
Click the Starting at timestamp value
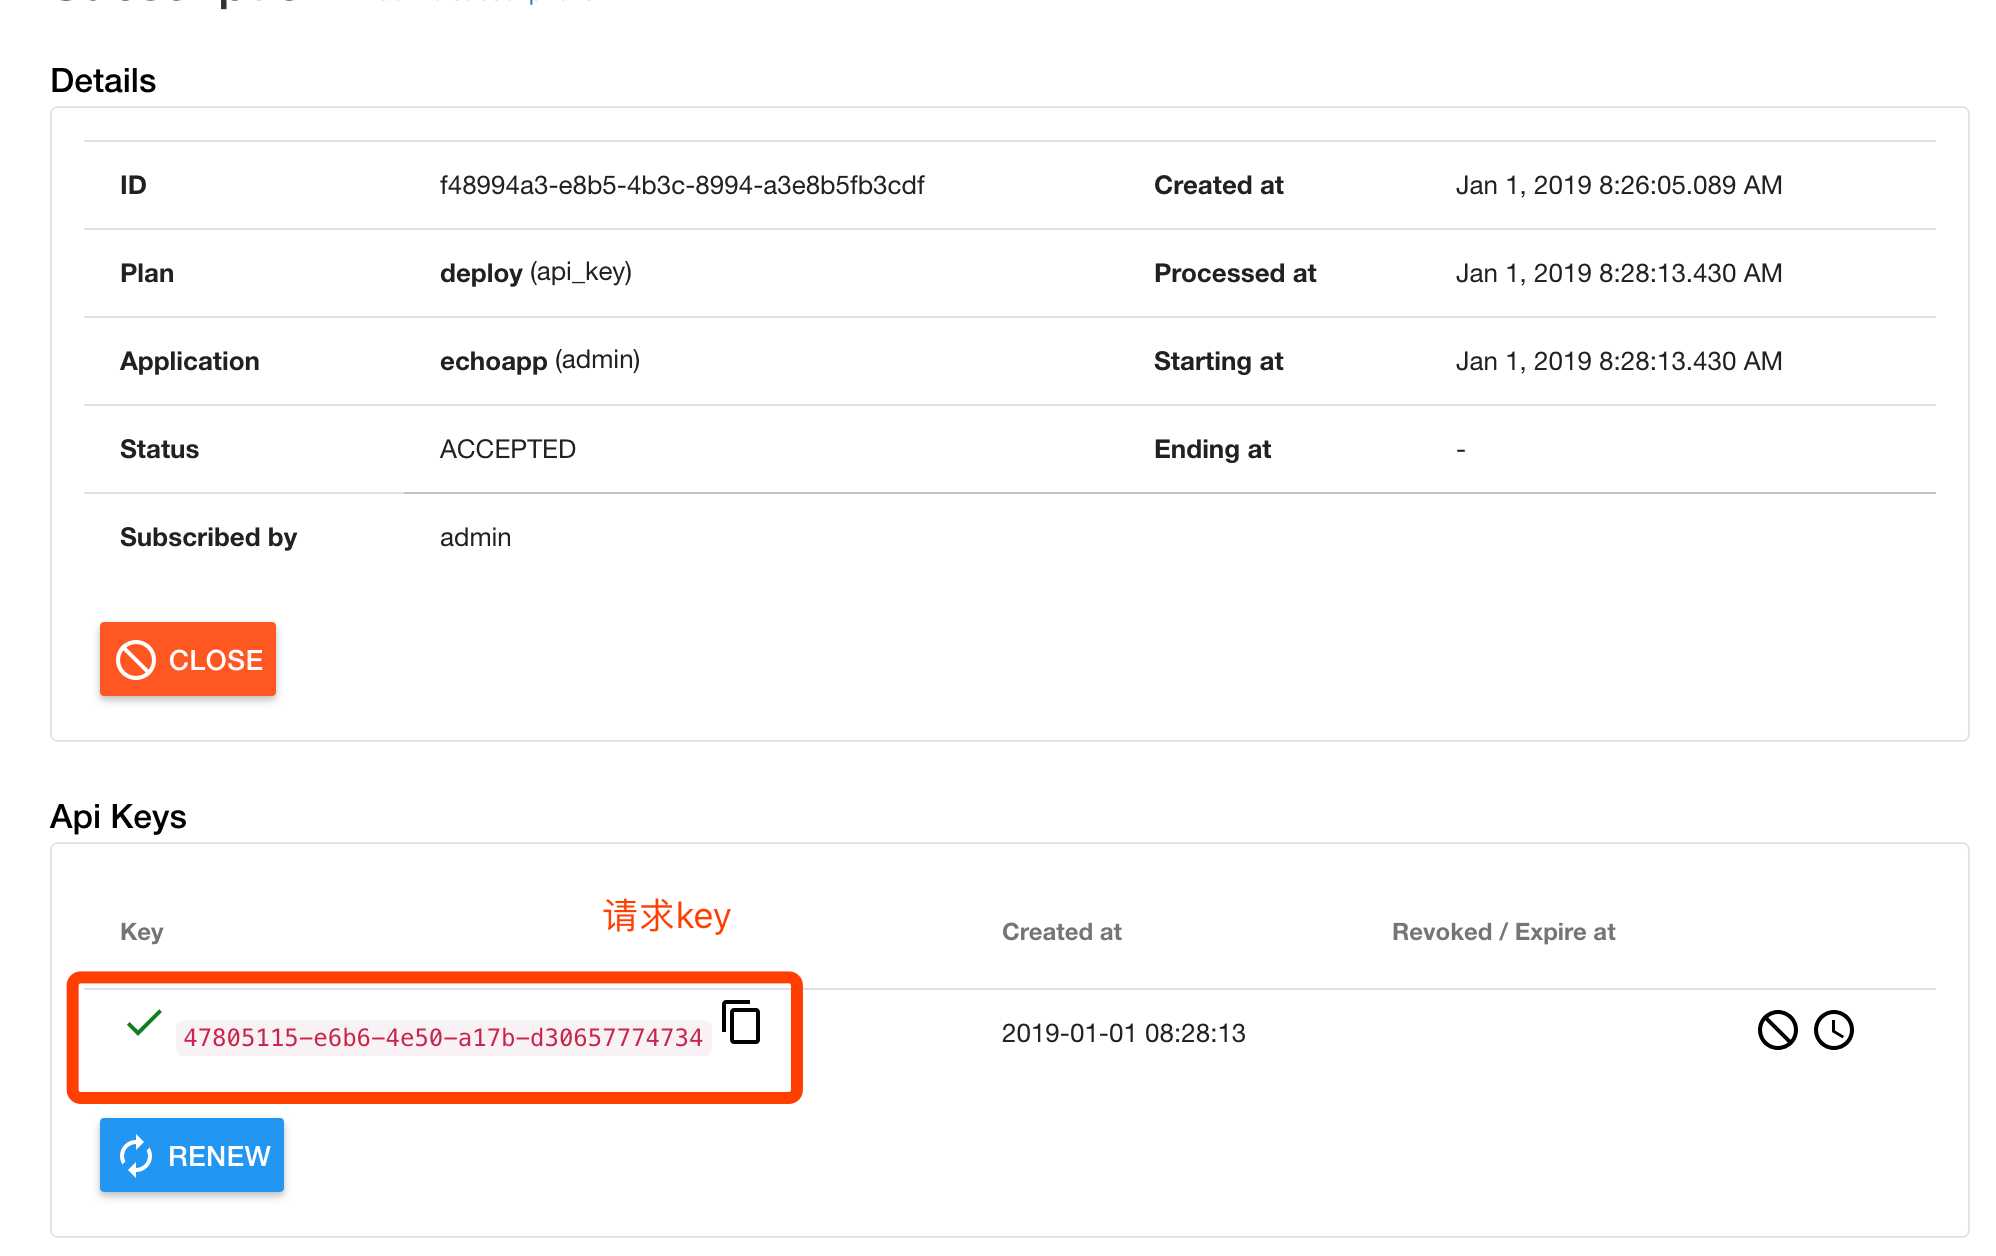tap(1619, 361)
